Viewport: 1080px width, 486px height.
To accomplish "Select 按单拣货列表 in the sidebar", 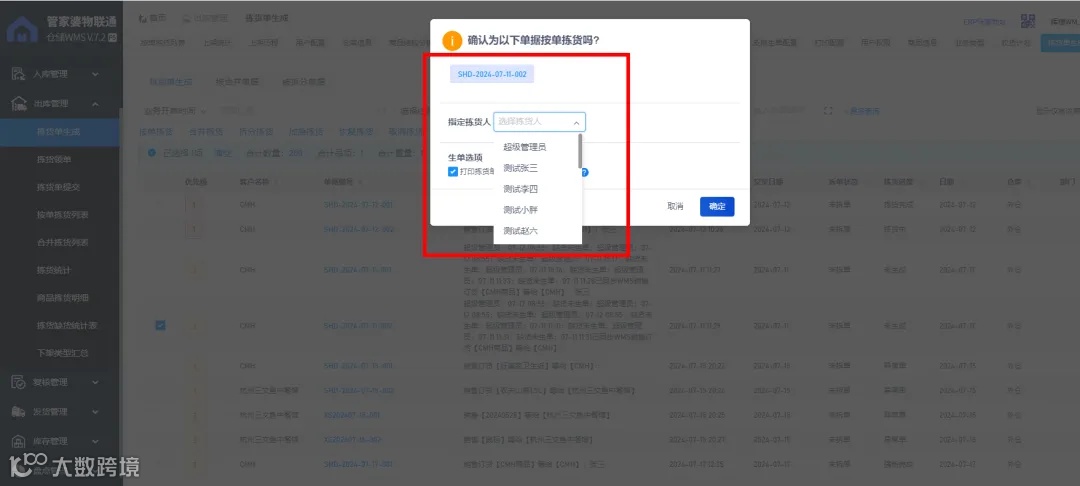I will 63,215.
